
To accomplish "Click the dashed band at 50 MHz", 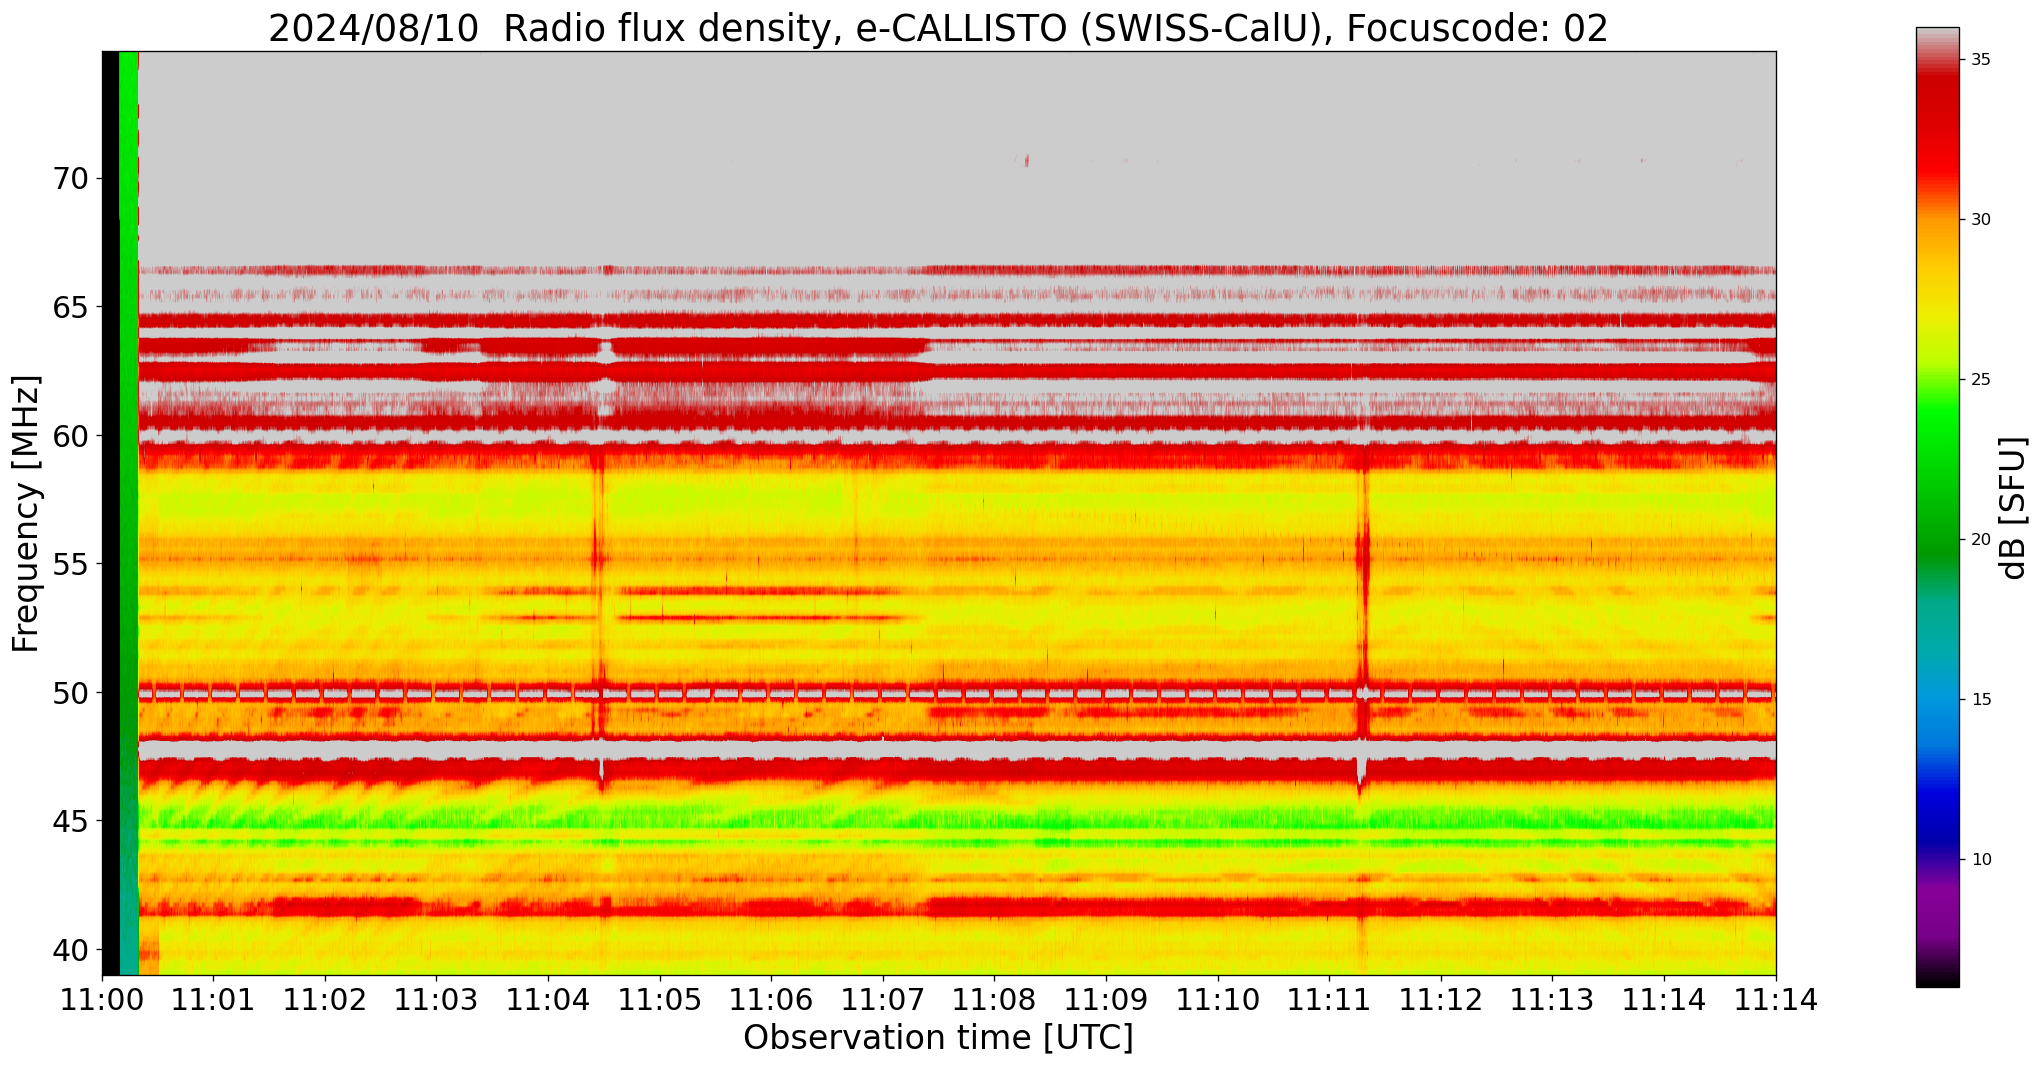I will point(957,693).
